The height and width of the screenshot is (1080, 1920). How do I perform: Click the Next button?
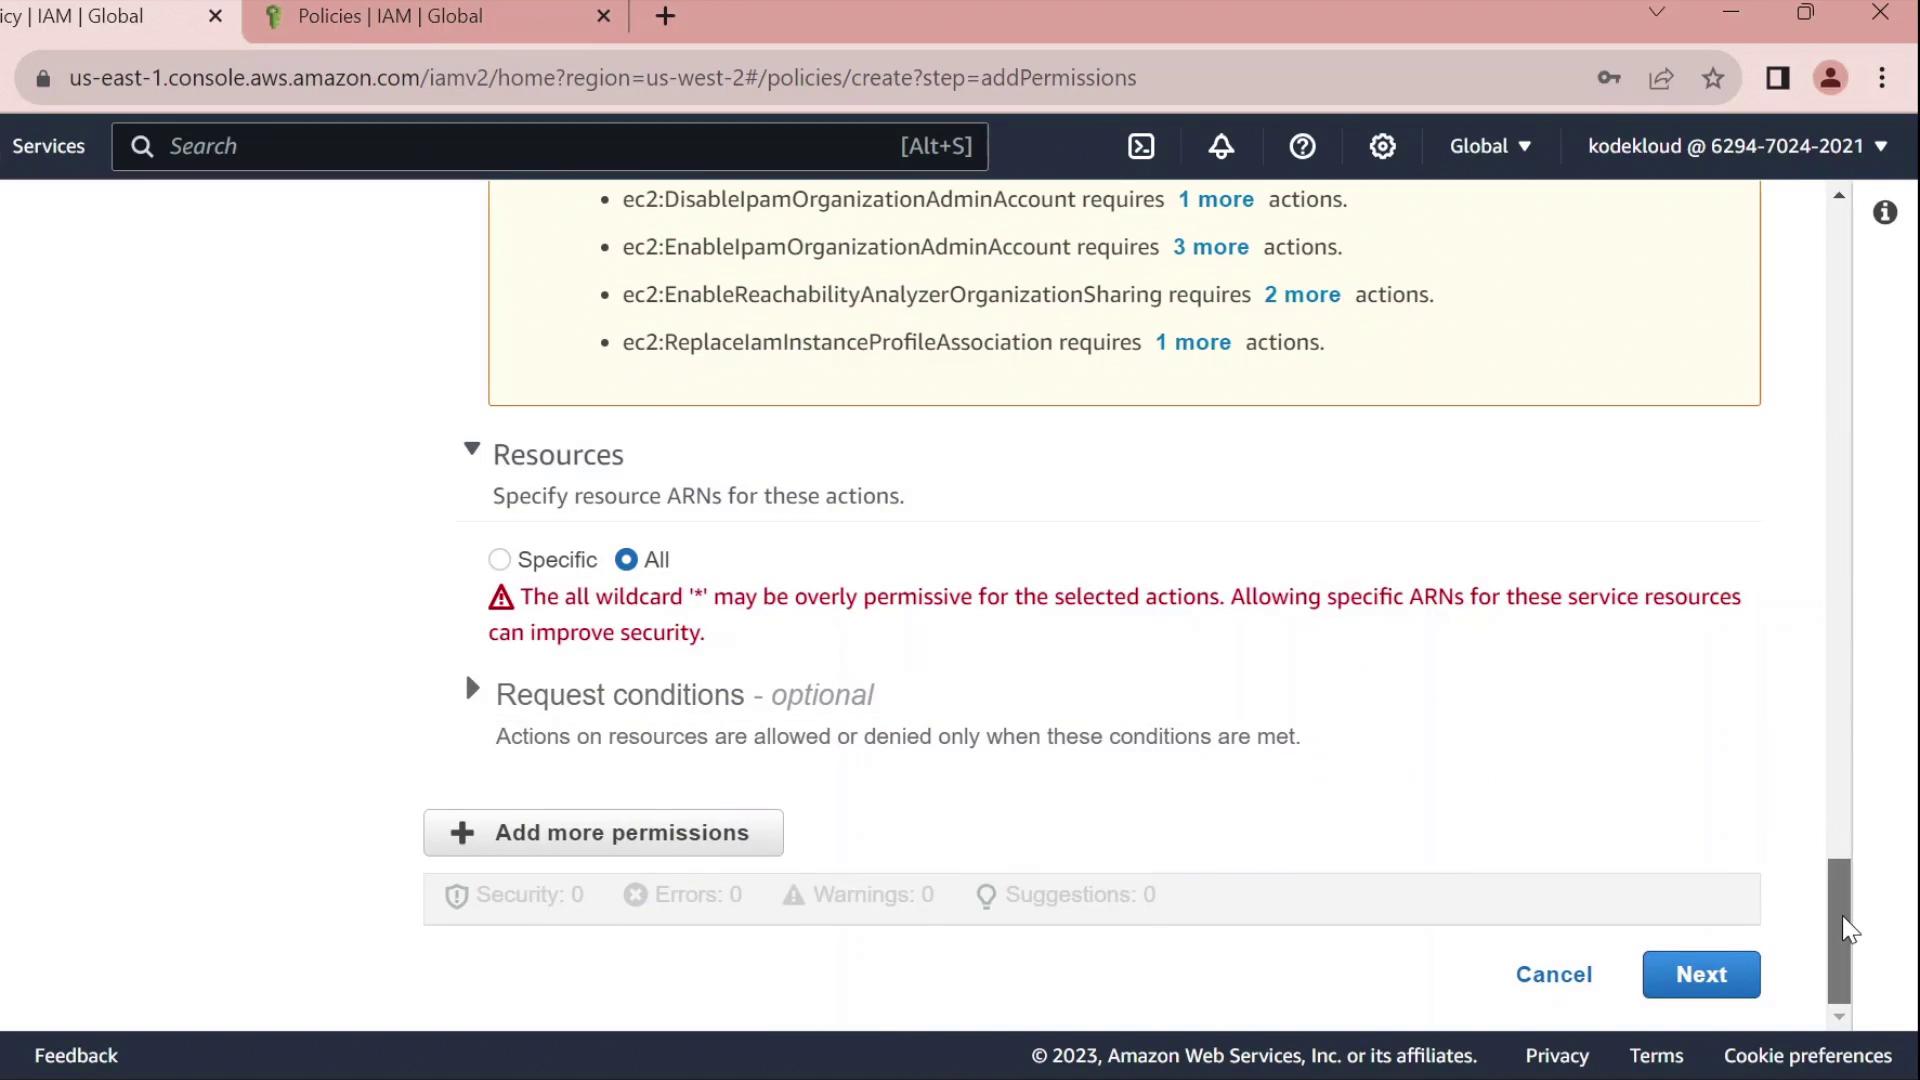[x=1700, y=974]
